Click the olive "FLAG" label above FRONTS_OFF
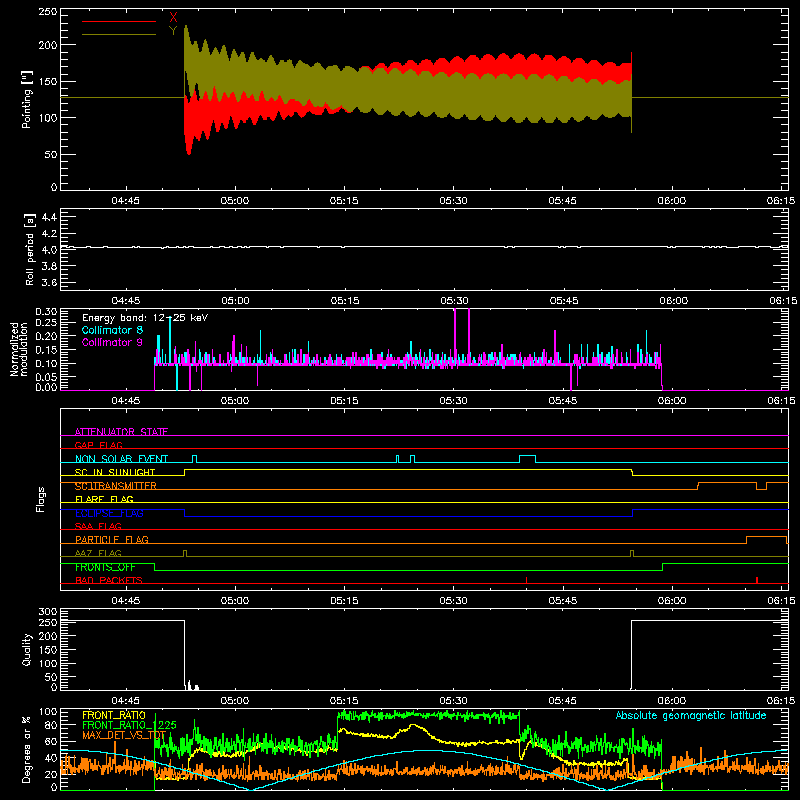The height and width of the screenshot is (800, 800). point(98,553)
